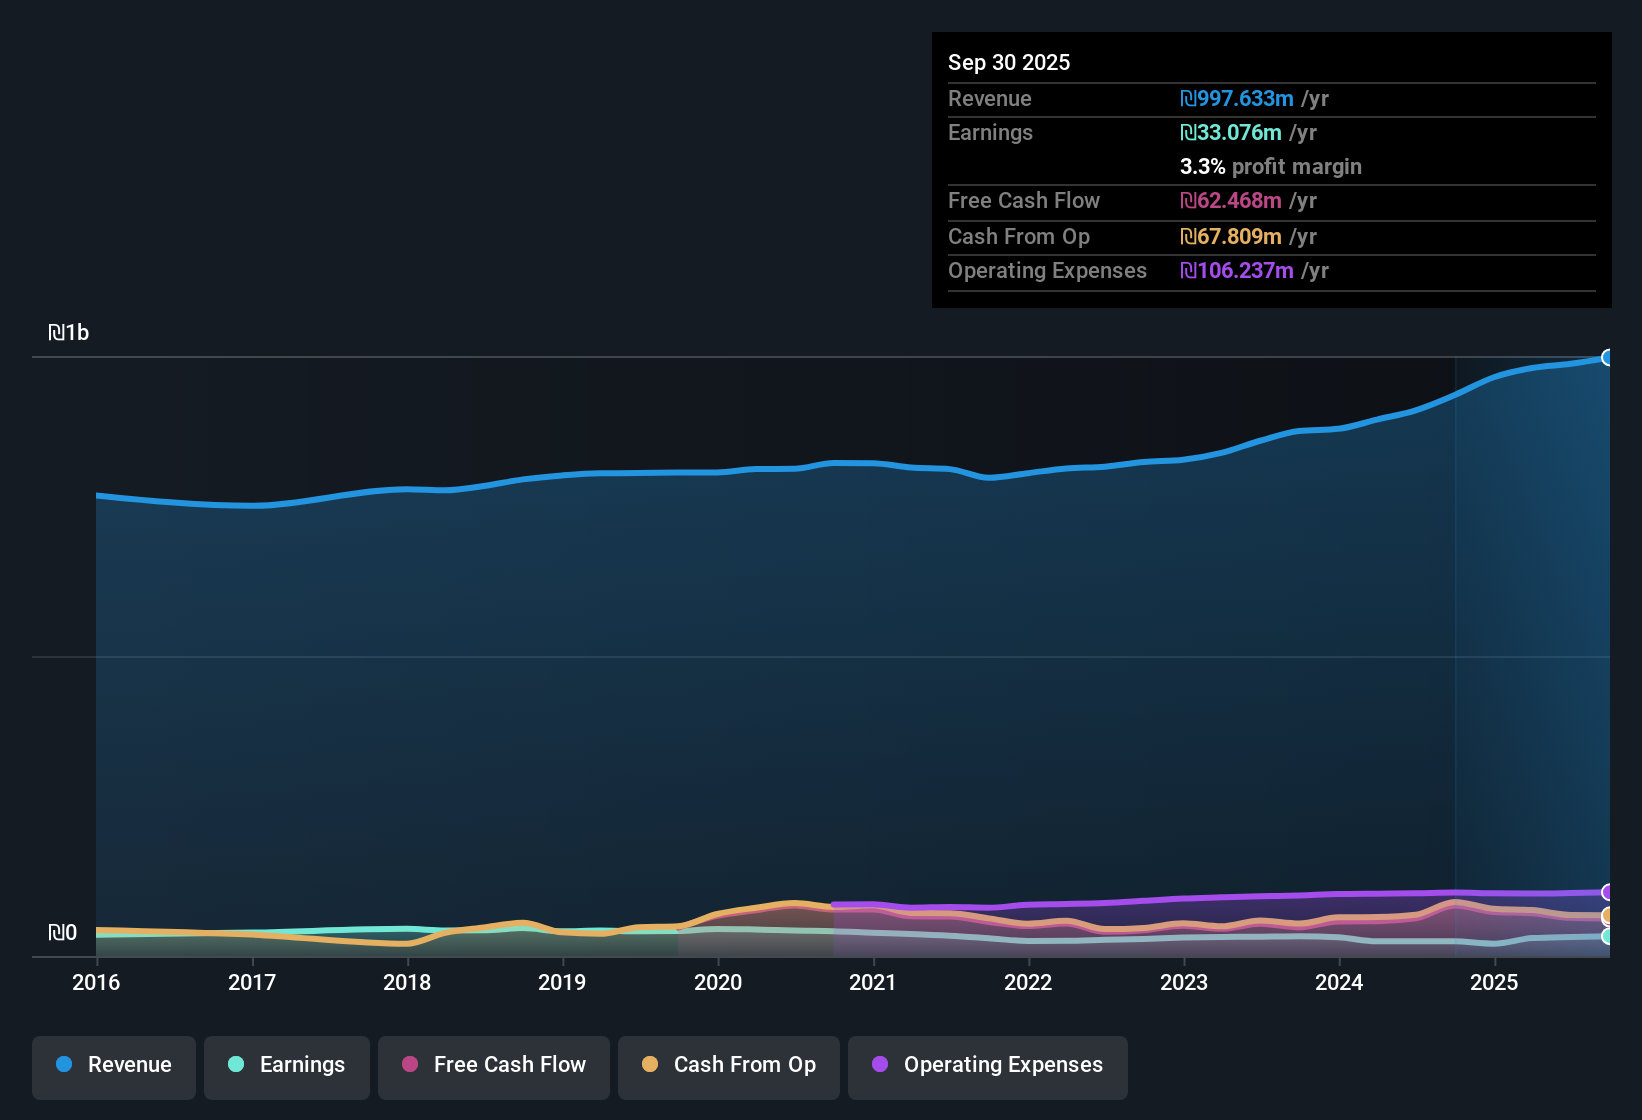Click the ₪997.633m Revenue value in the tooltip

point(1237,98)
